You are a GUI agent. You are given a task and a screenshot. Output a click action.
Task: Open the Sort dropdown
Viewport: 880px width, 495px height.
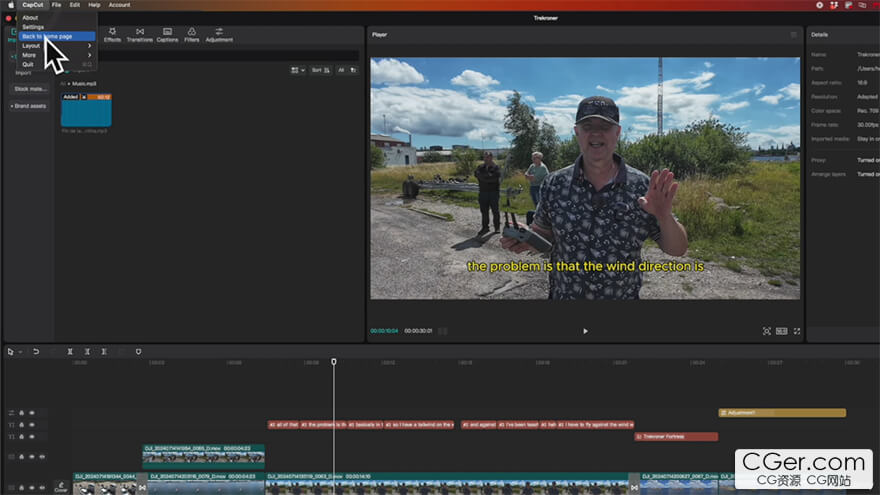[x=320, y=70]
